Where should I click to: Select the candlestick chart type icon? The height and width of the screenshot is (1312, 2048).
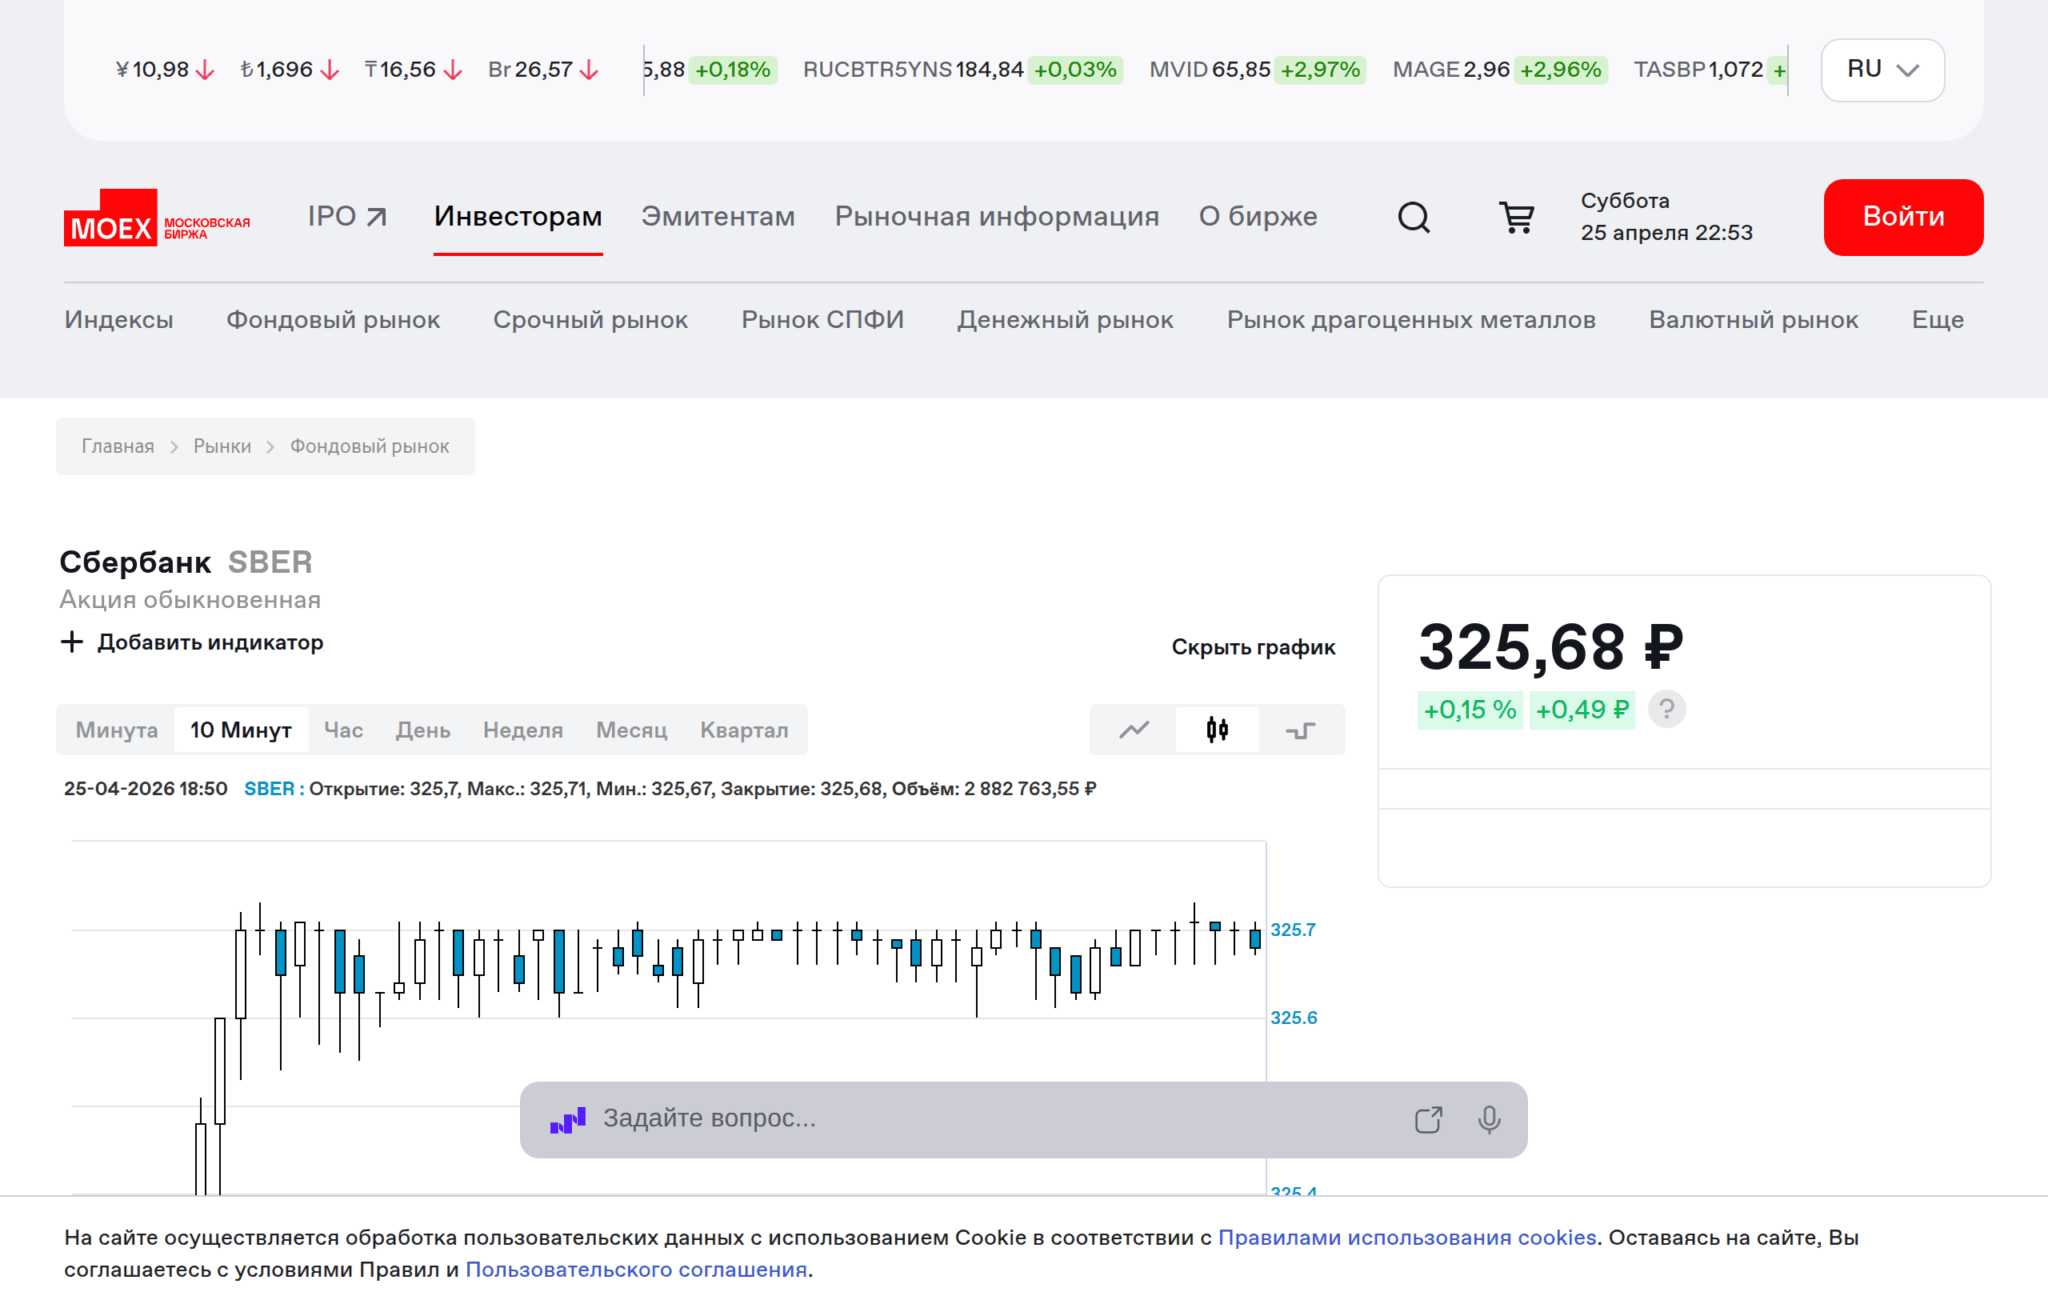1217,730
